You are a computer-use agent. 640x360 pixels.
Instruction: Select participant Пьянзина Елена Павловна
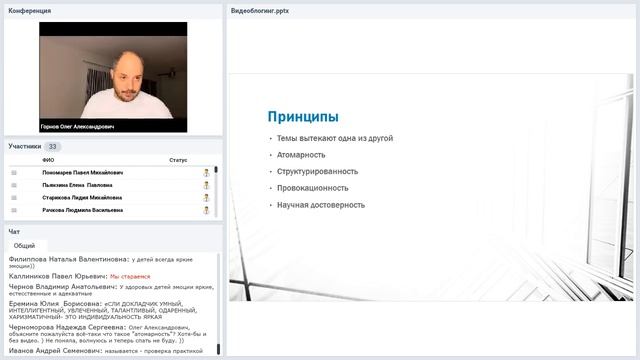click(x=77, y=185)
